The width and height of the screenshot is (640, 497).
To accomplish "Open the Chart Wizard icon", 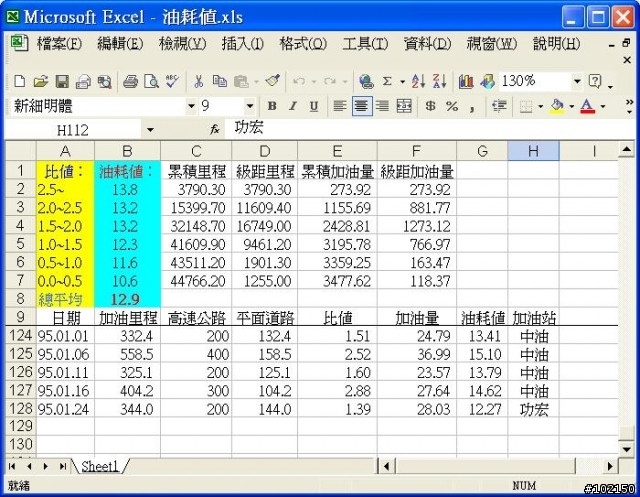I will [466, 82].
